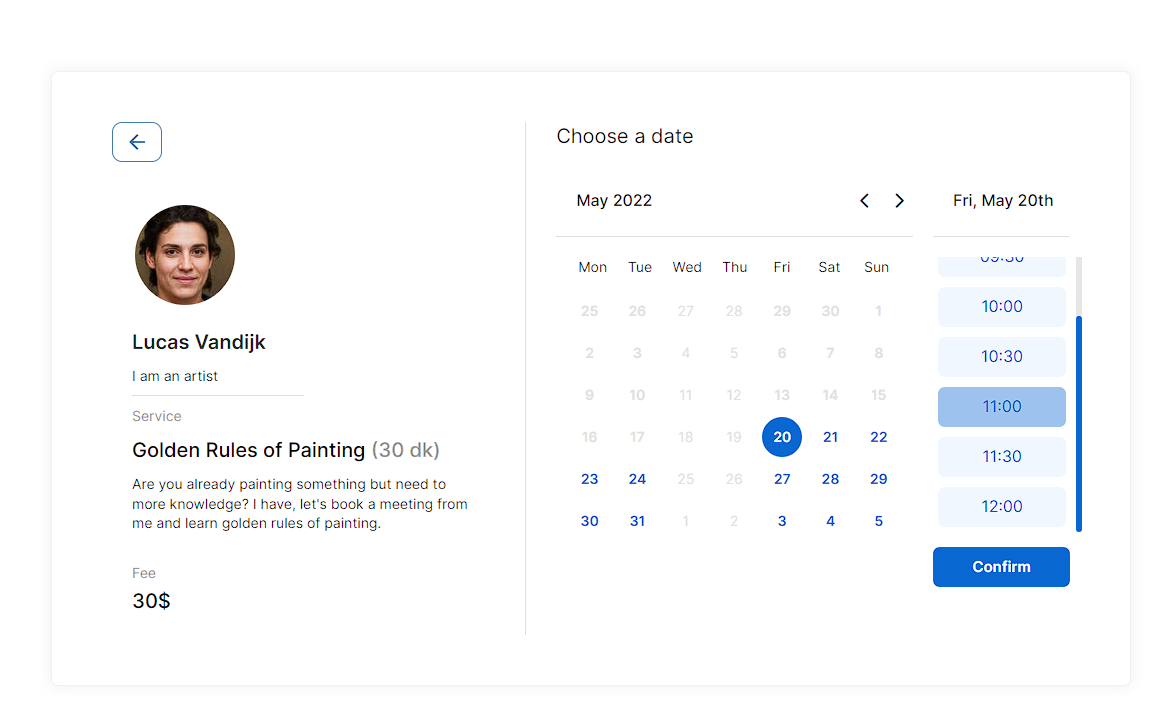Choose May 31 on calendar

(637, 521)
